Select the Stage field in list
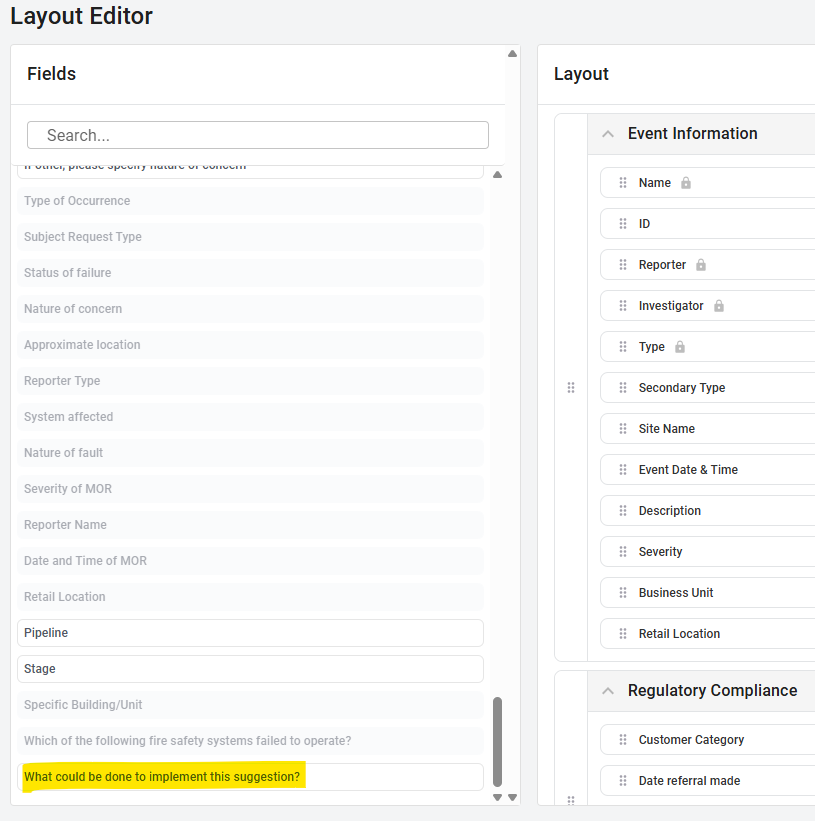The image size is (815, 821). tap(250, 669)
